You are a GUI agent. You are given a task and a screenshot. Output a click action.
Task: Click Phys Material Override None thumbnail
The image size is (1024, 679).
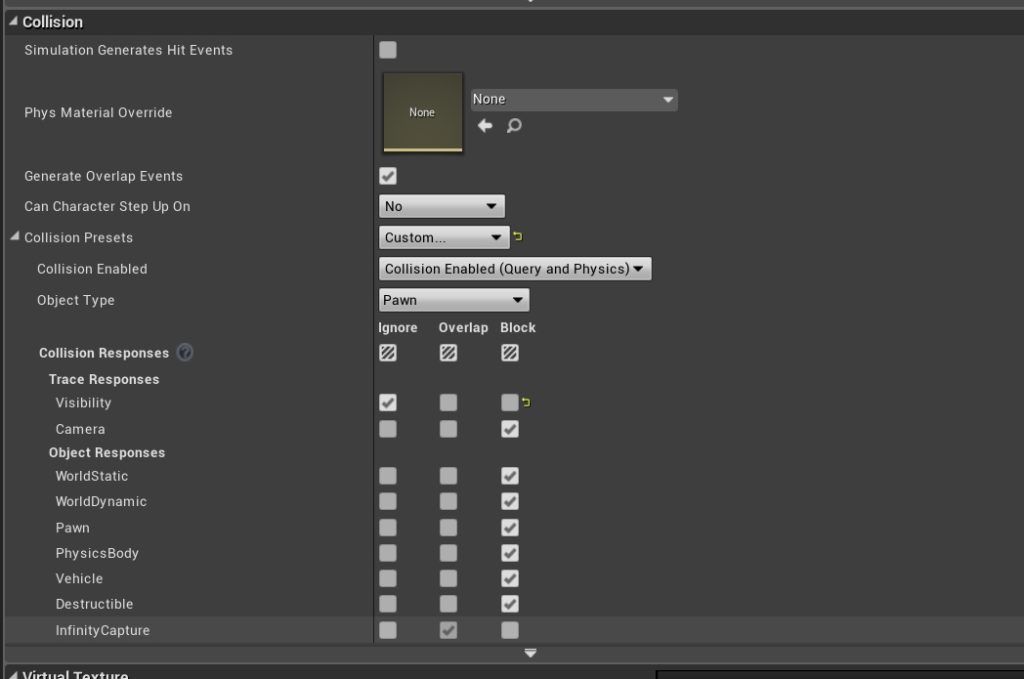422,112
